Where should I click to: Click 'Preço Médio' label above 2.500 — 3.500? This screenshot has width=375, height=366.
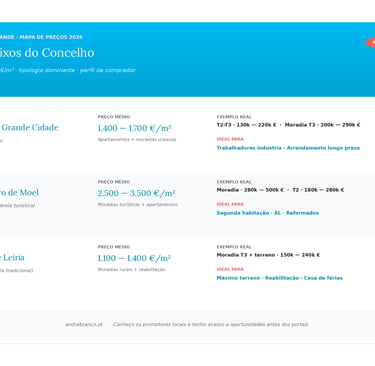coord(114,182)
